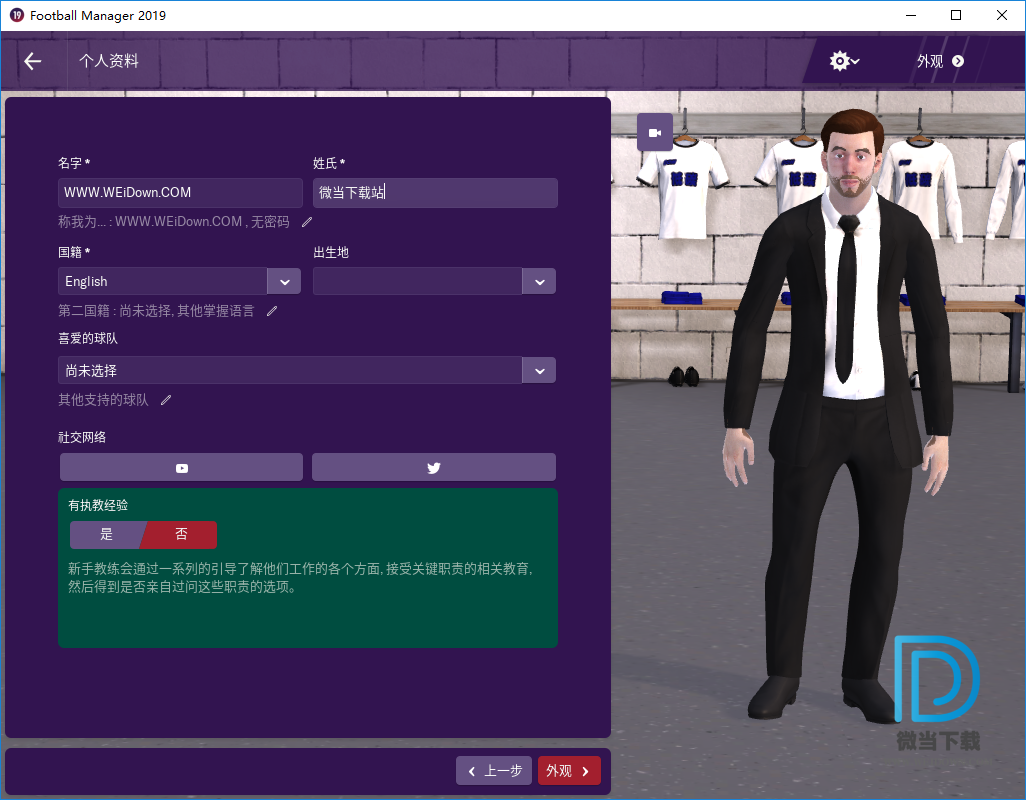Click the empty 出生地 combo field

[417, 282]
